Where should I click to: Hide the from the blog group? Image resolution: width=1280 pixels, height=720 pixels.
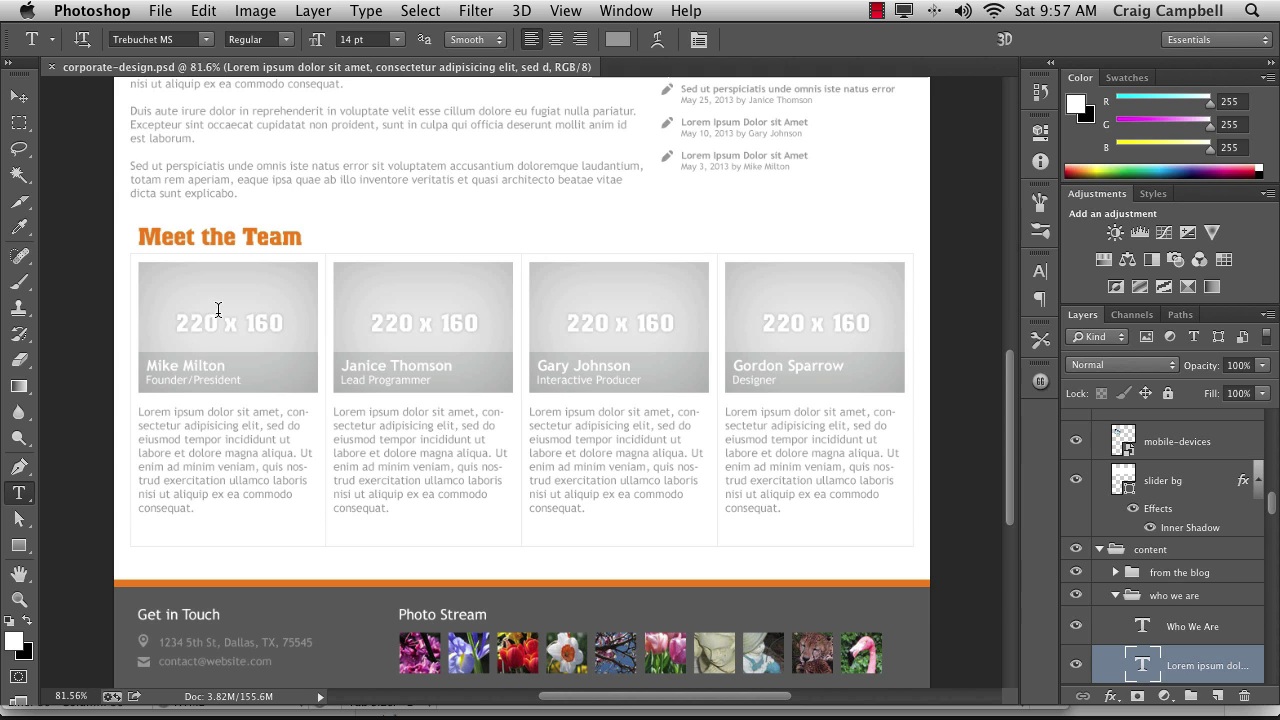[x=1076, y=572]
